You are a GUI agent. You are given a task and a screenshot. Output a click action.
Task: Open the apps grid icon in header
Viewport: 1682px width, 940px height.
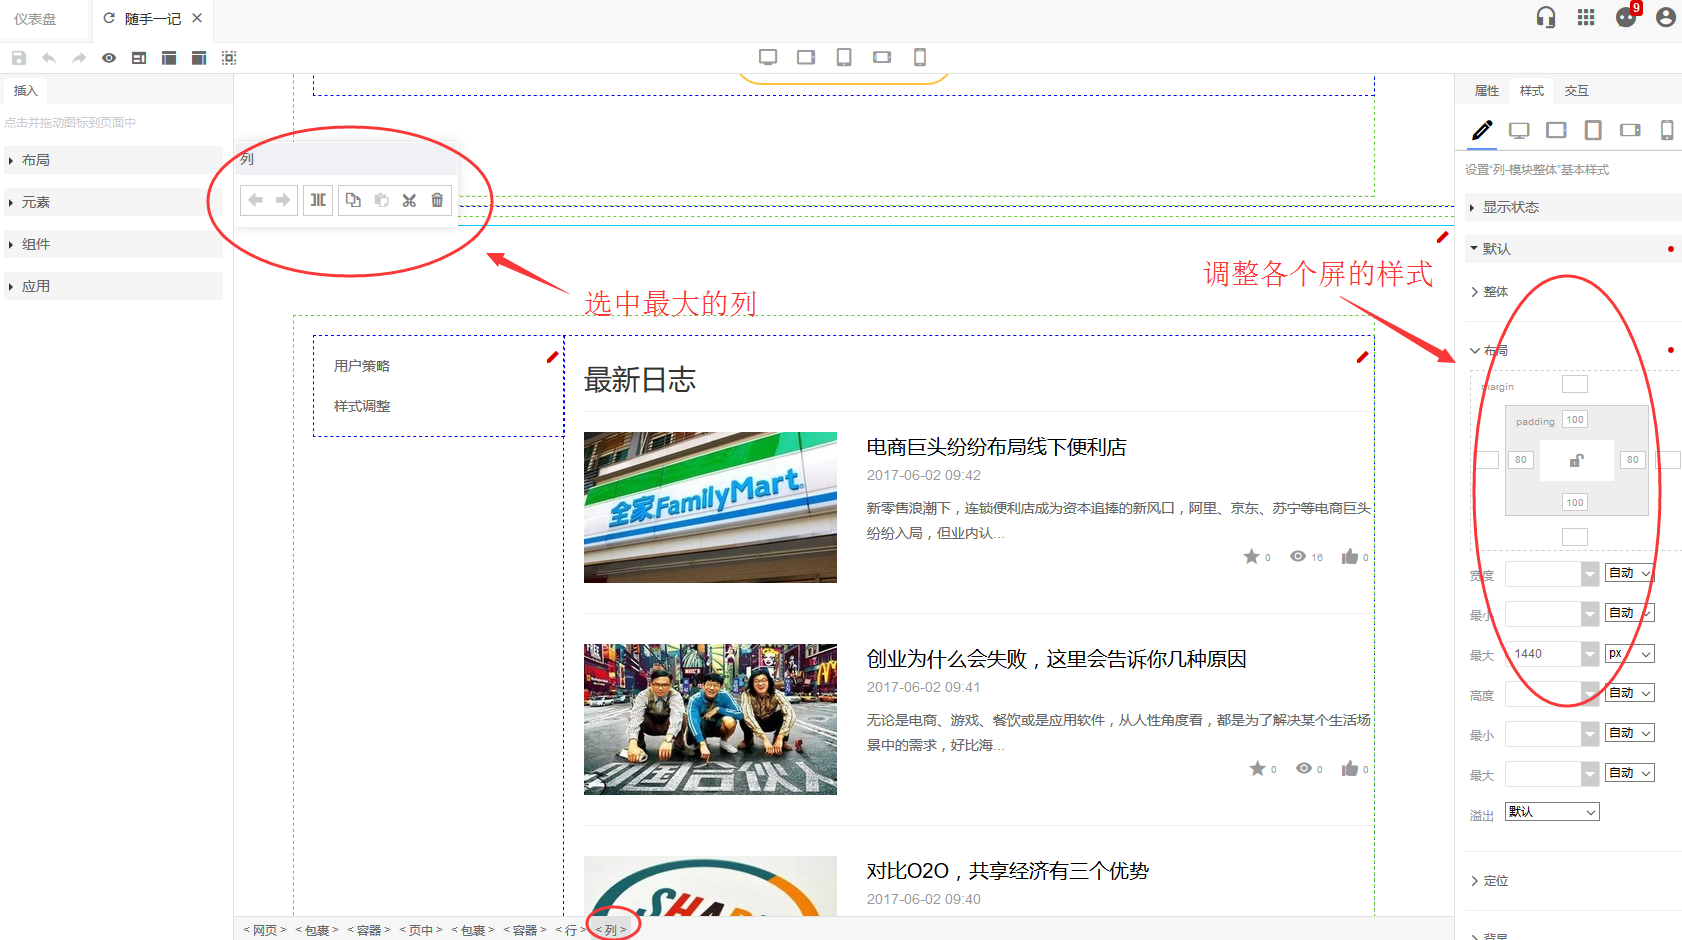pyautogui.click(x=1586, y=17)
